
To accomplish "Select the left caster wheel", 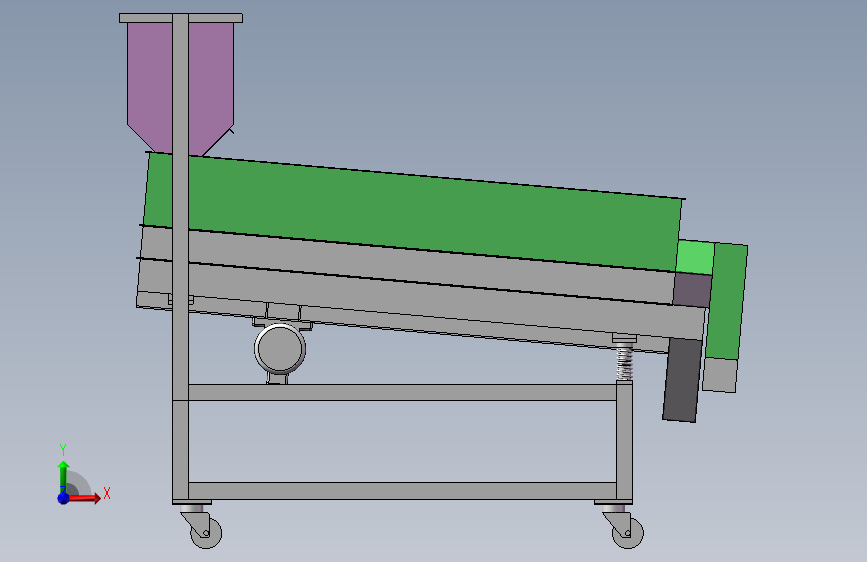I will coord(206,533).
